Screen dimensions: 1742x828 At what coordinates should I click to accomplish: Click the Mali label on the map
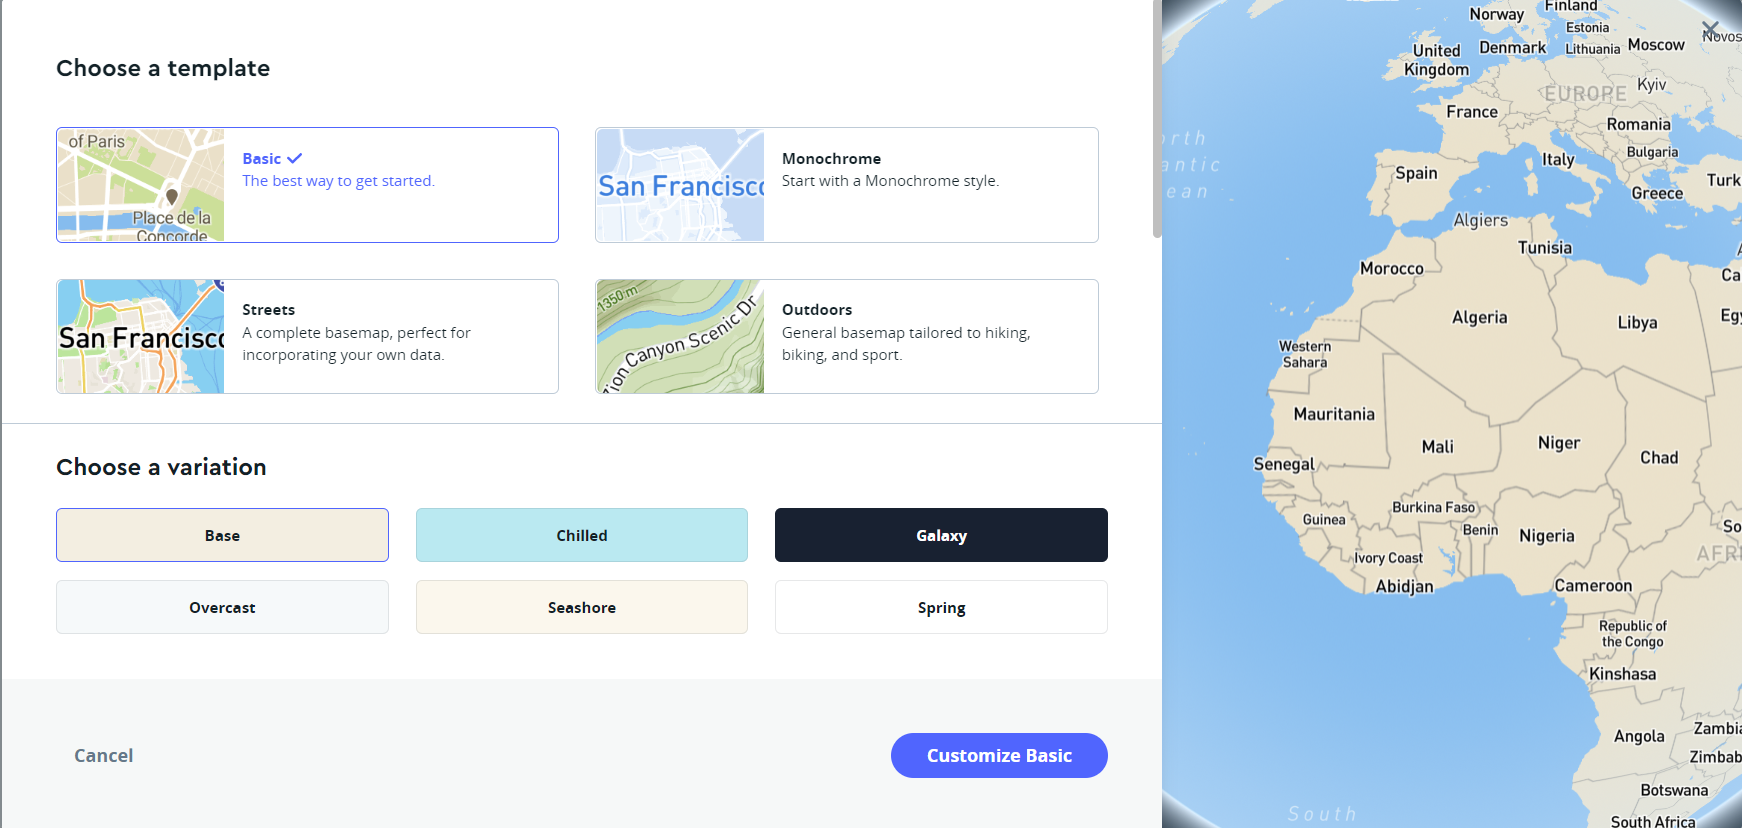point(1437,447)
